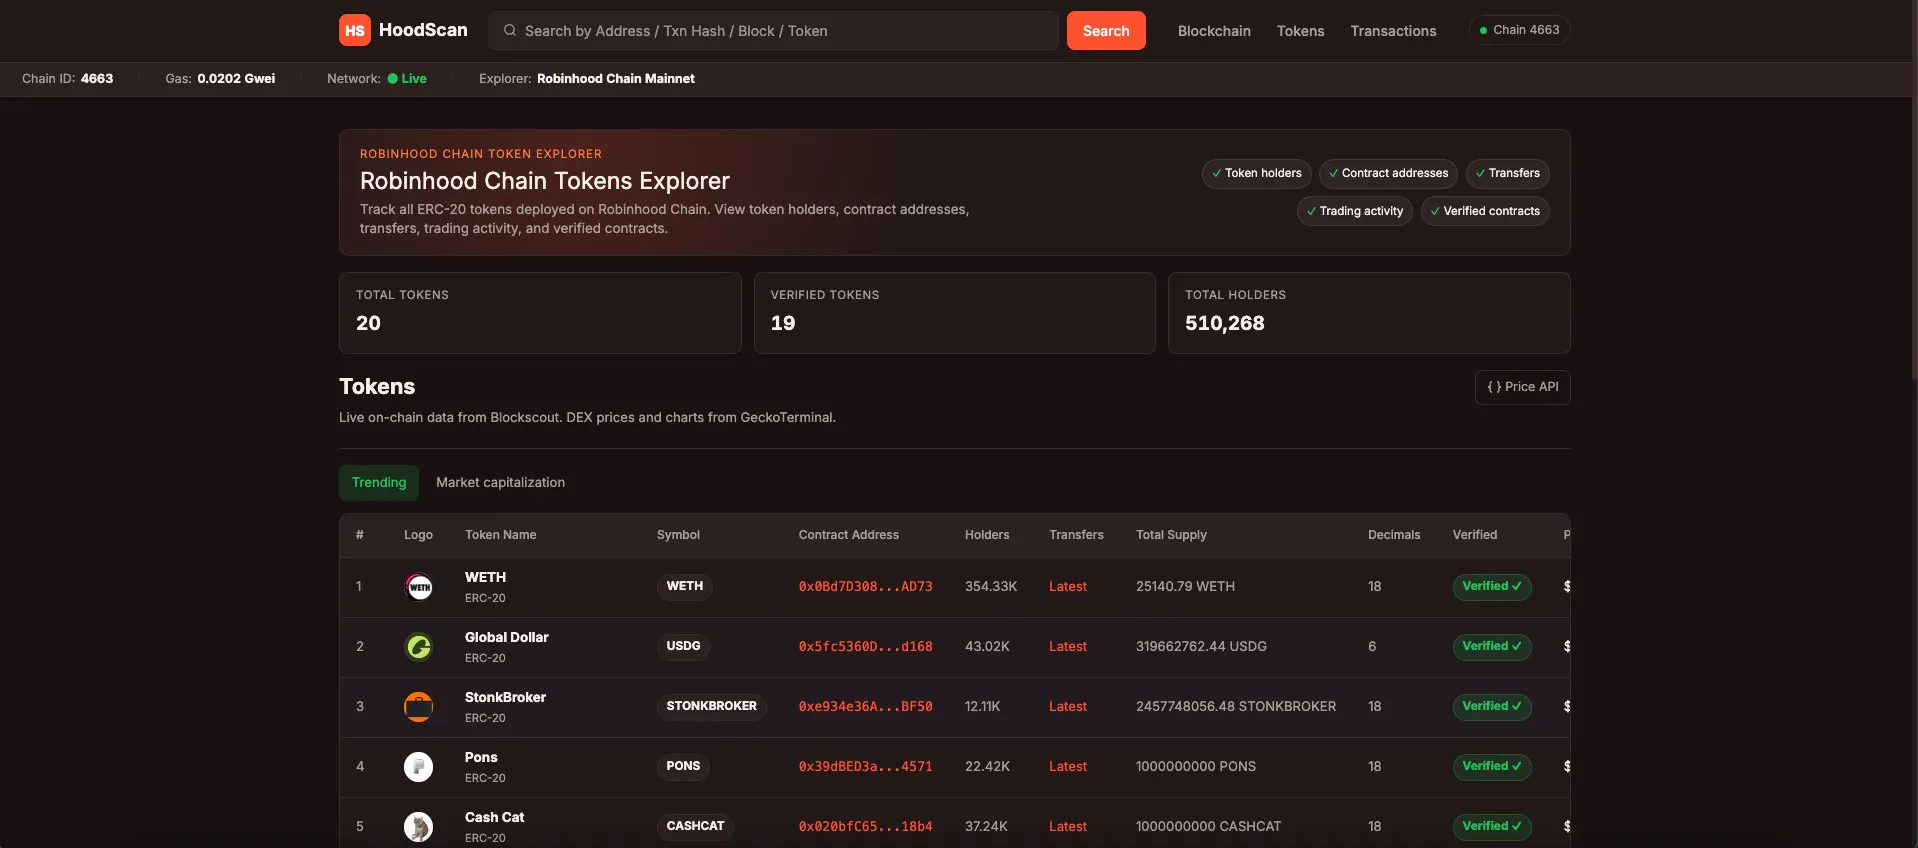Click the USDG symbol badge

(x=683, y=647)
